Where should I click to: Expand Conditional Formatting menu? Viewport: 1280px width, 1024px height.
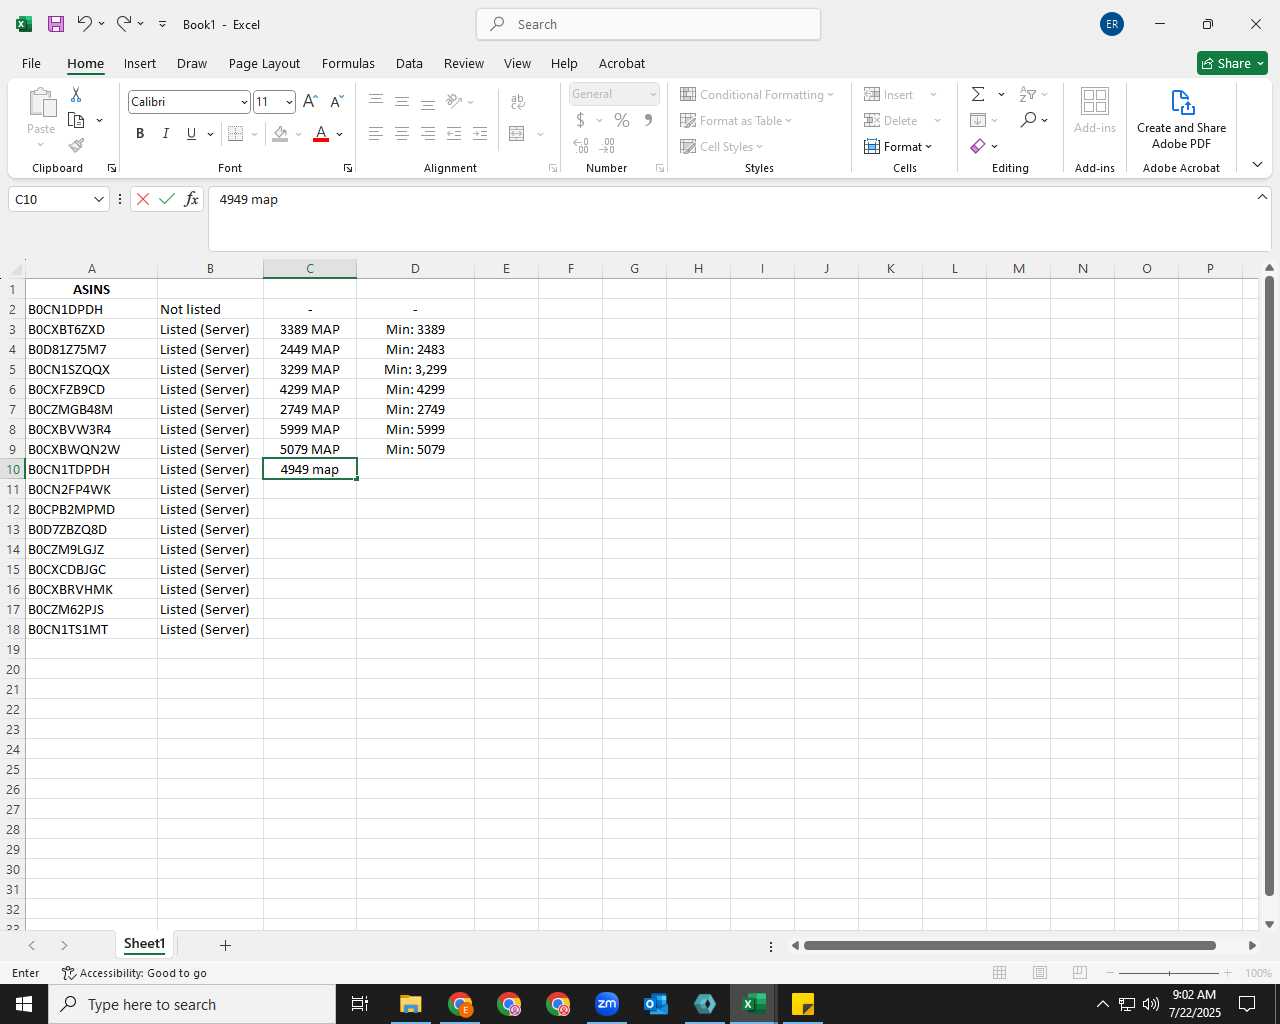757,94
